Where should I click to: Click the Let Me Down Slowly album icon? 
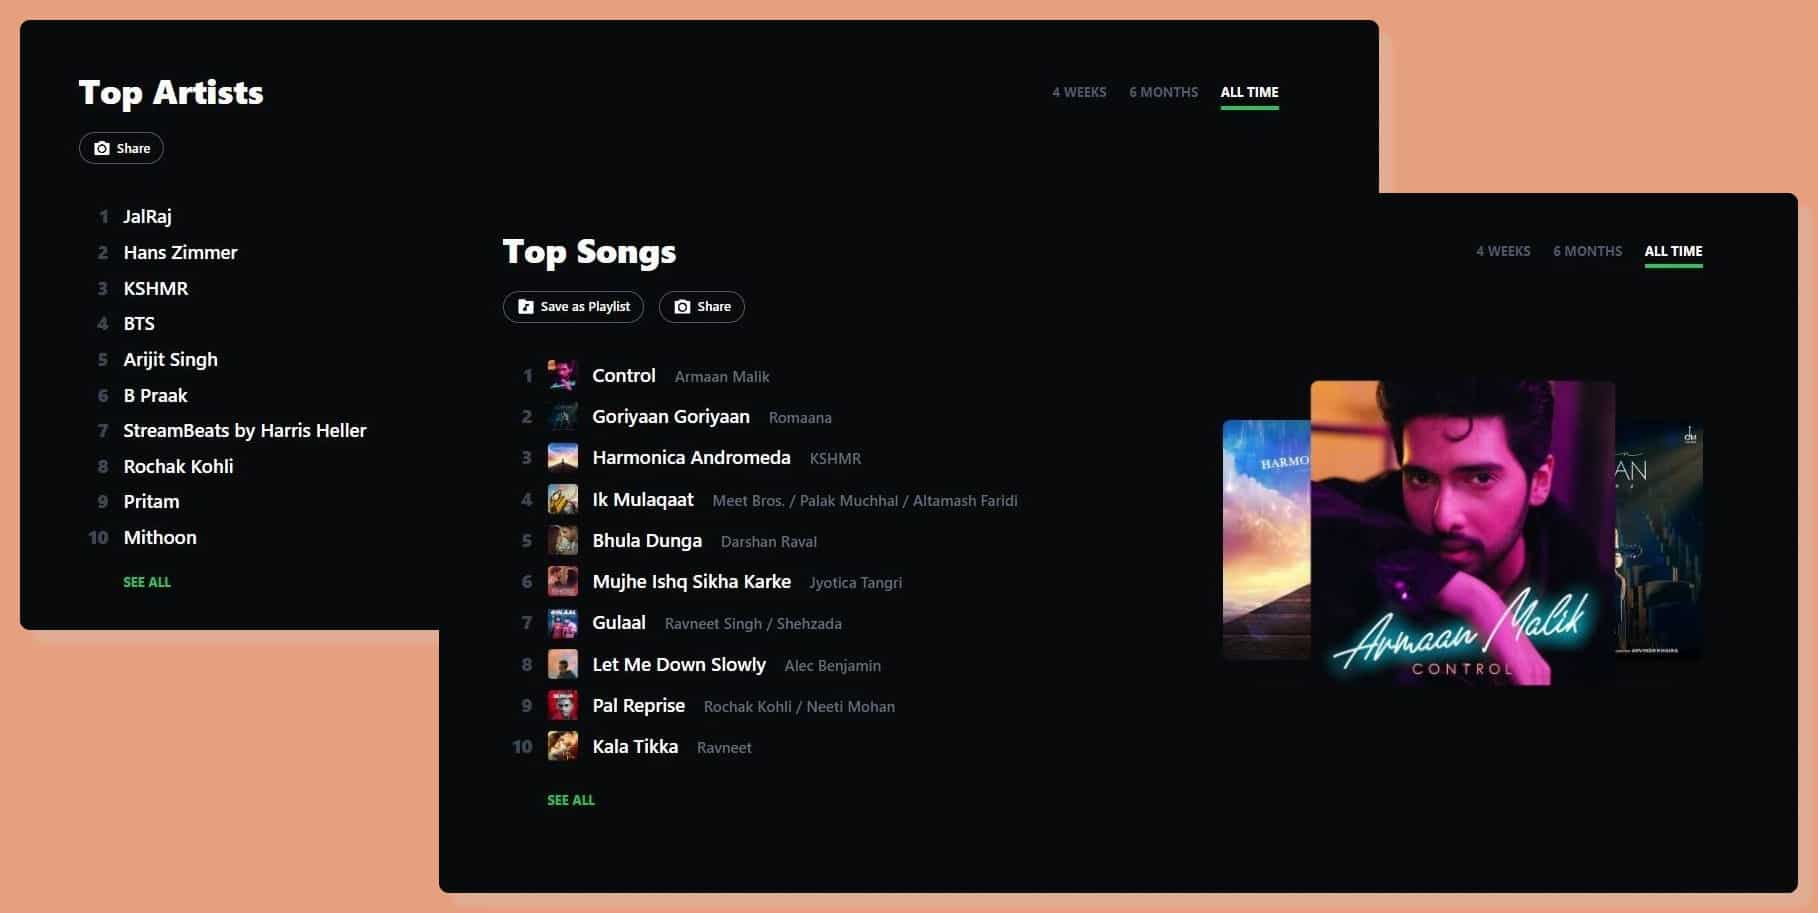click(563, 664)
